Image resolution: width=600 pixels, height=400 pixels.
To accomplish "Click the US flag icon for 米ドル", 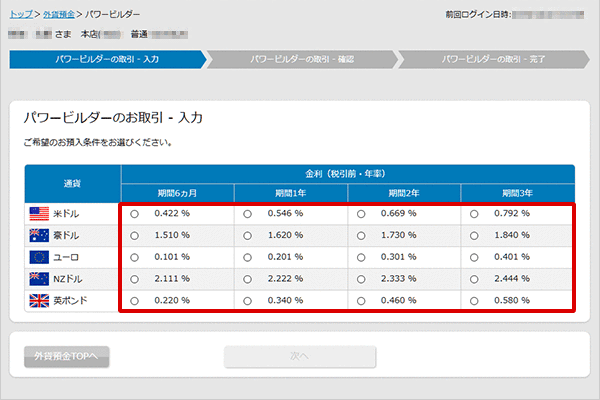I will pos(39,213).
